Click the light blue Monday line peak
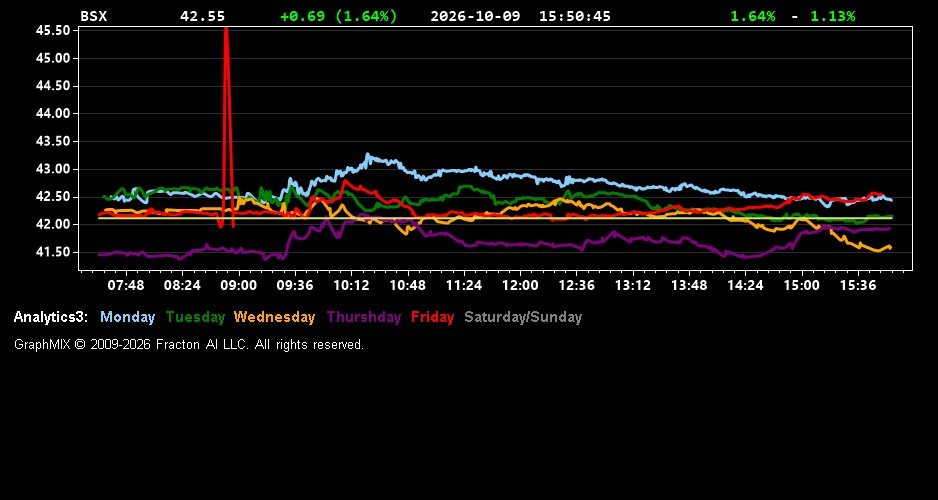This screenshot has width=938, height=500. [x=367, y=156]
